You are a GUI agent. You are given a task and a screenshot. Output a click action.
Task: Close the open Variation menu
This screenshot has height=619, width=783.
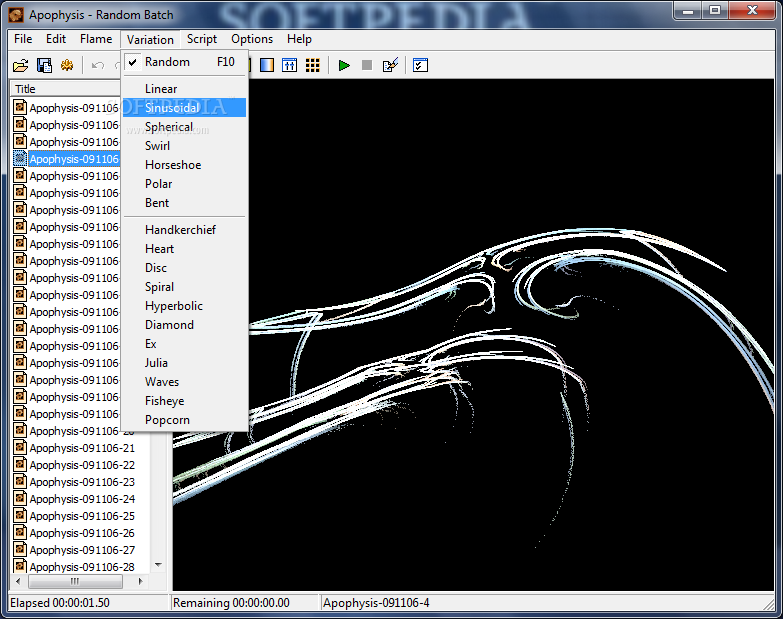[150, 39]
